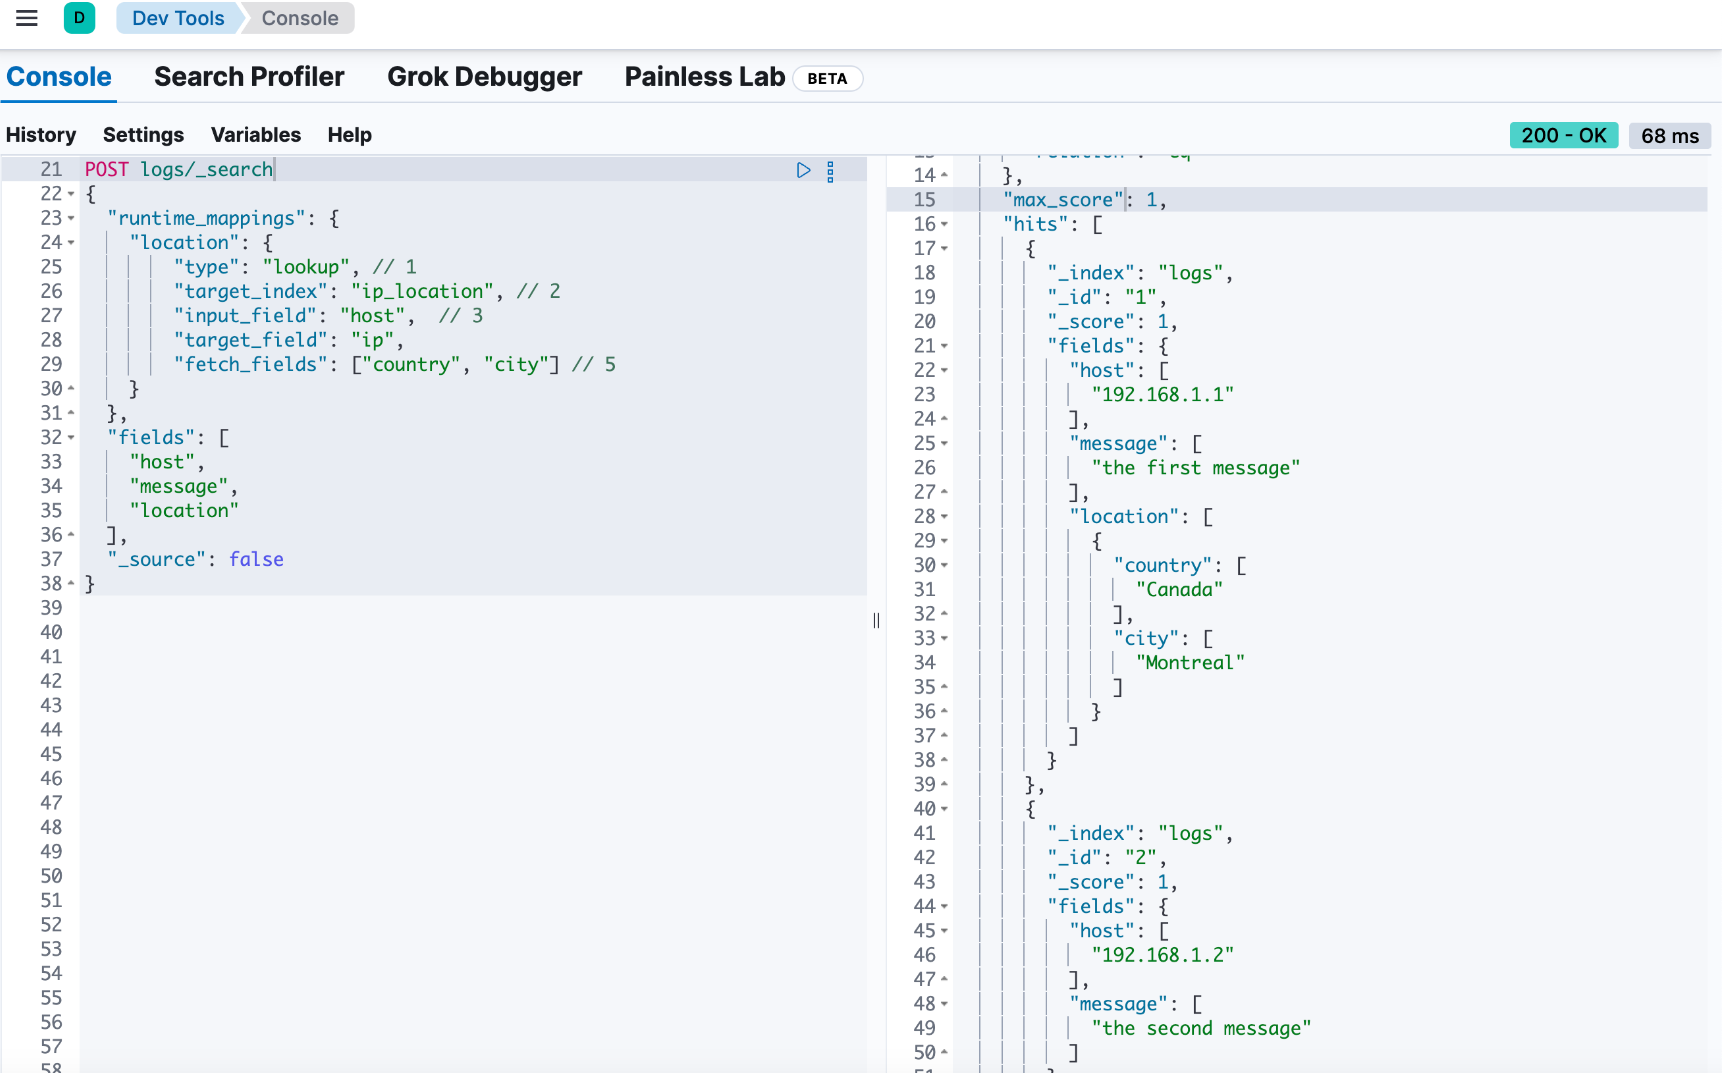Switch to the Search Profiler tab
The height and width of the screenshot is (1073, 1725).
point(249,77)
